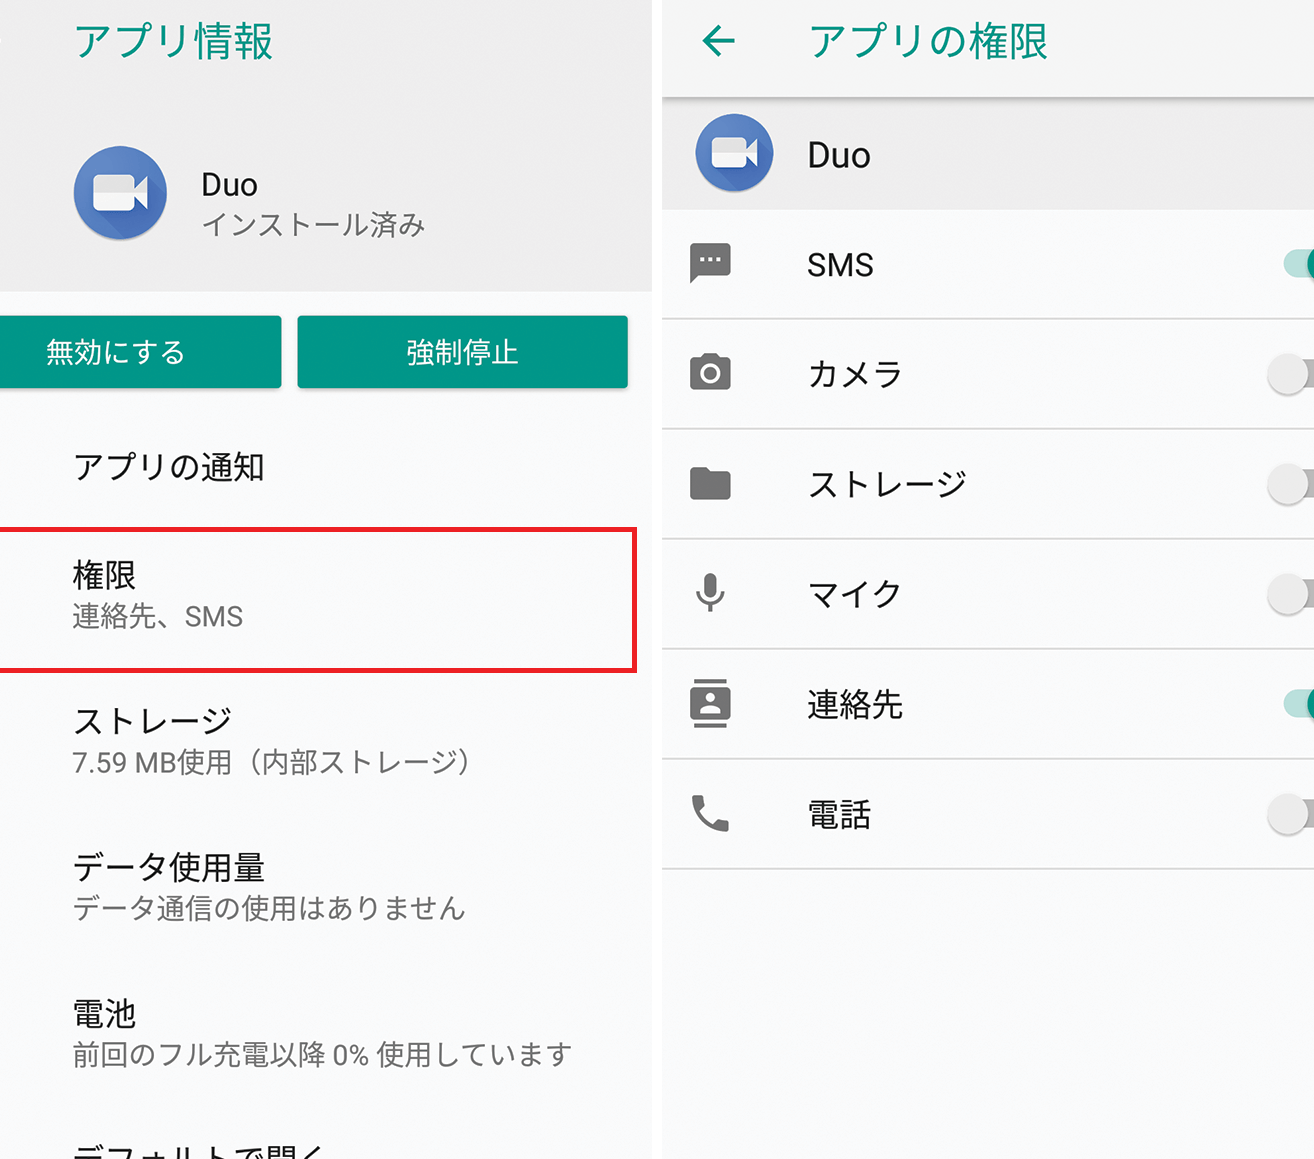The image size is (1314, 1159).
Task: Enable the カメラ permission switch
Action: (x=1290, y=375)
